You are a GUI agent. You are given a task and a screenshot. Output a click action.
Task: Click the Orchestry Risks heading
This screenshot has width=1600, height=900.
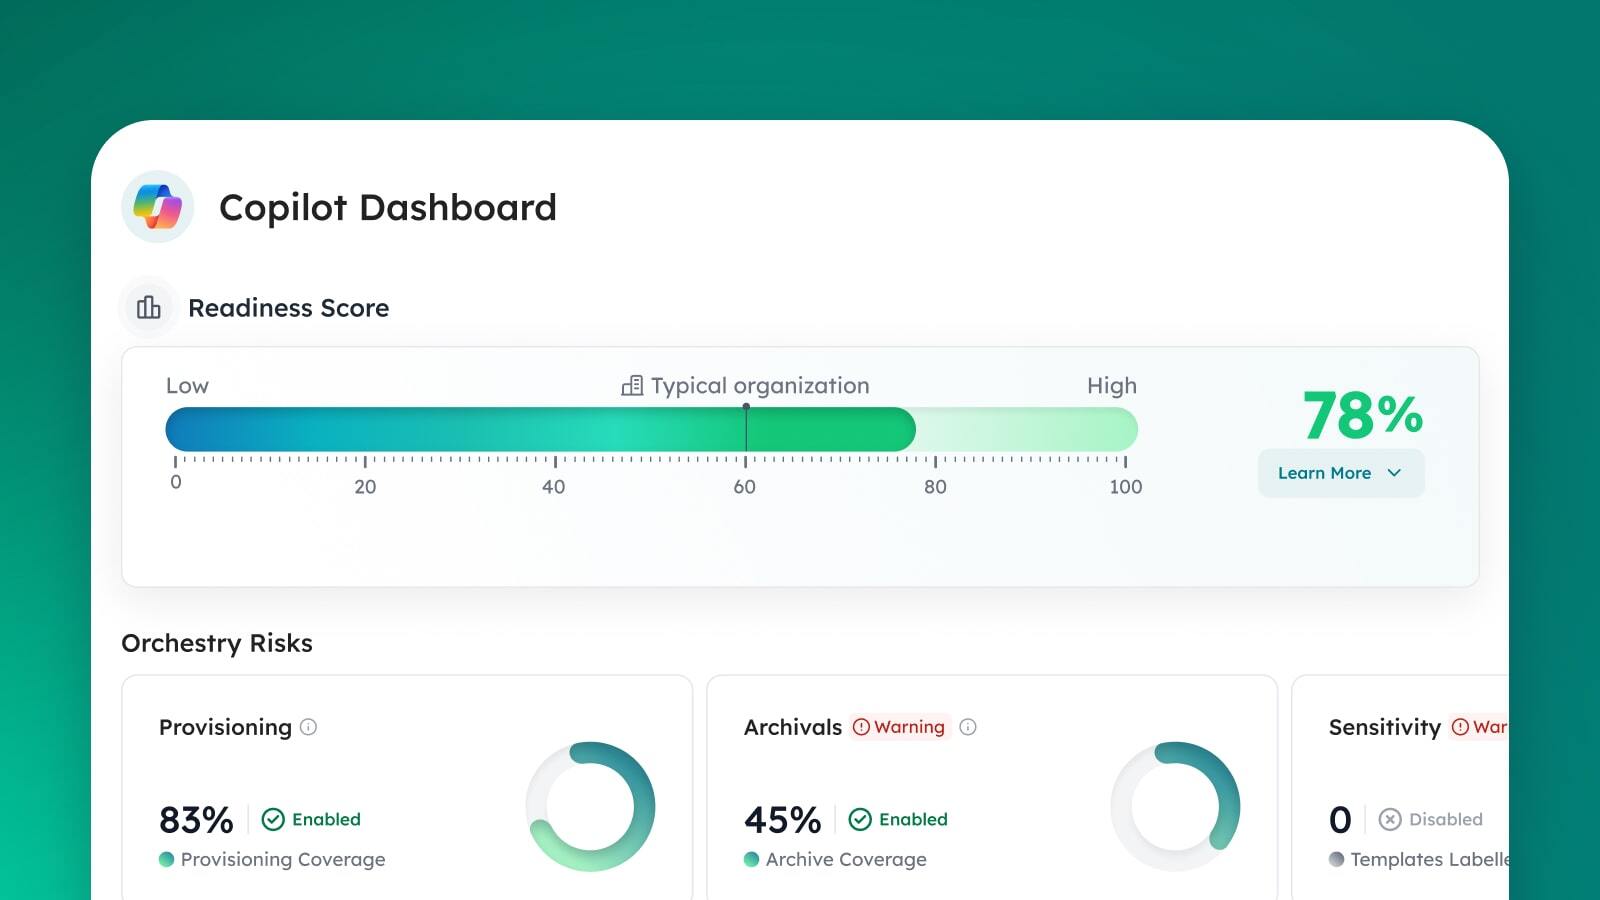[x=217, y=643]
